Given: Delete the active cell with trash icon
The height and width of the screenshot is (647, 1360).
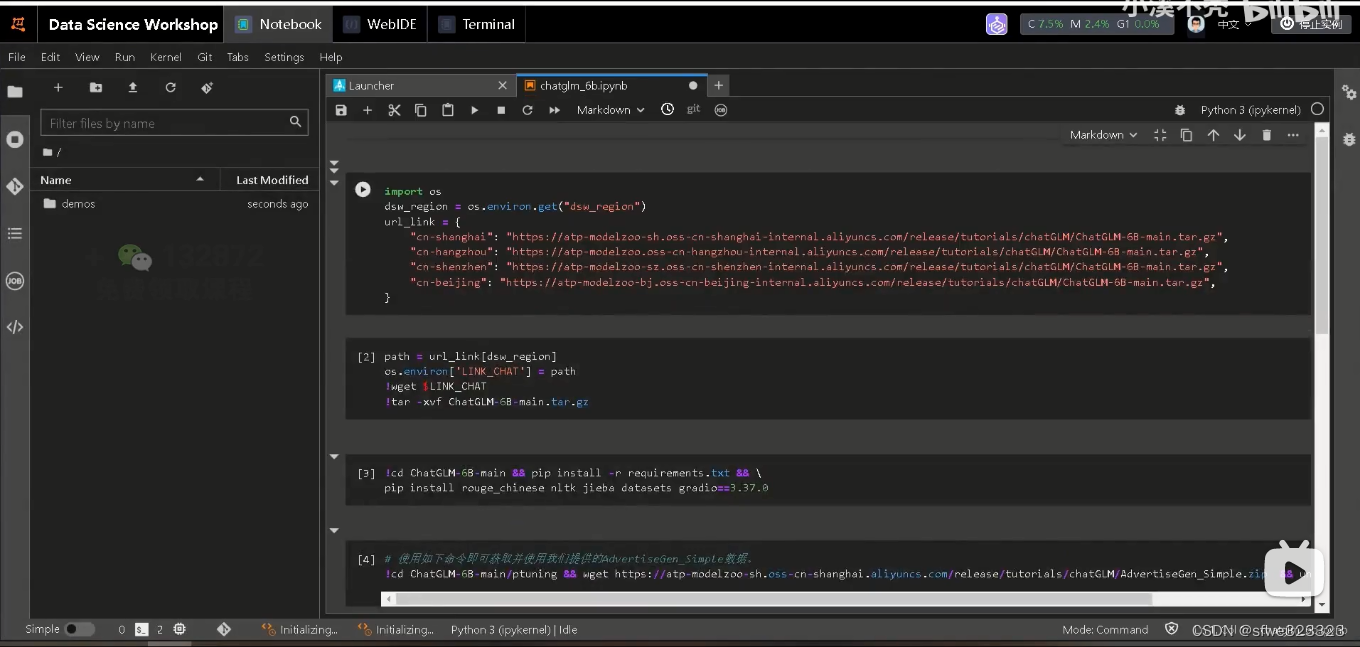Looking at the screenshot, I should tap(1266, 135).
